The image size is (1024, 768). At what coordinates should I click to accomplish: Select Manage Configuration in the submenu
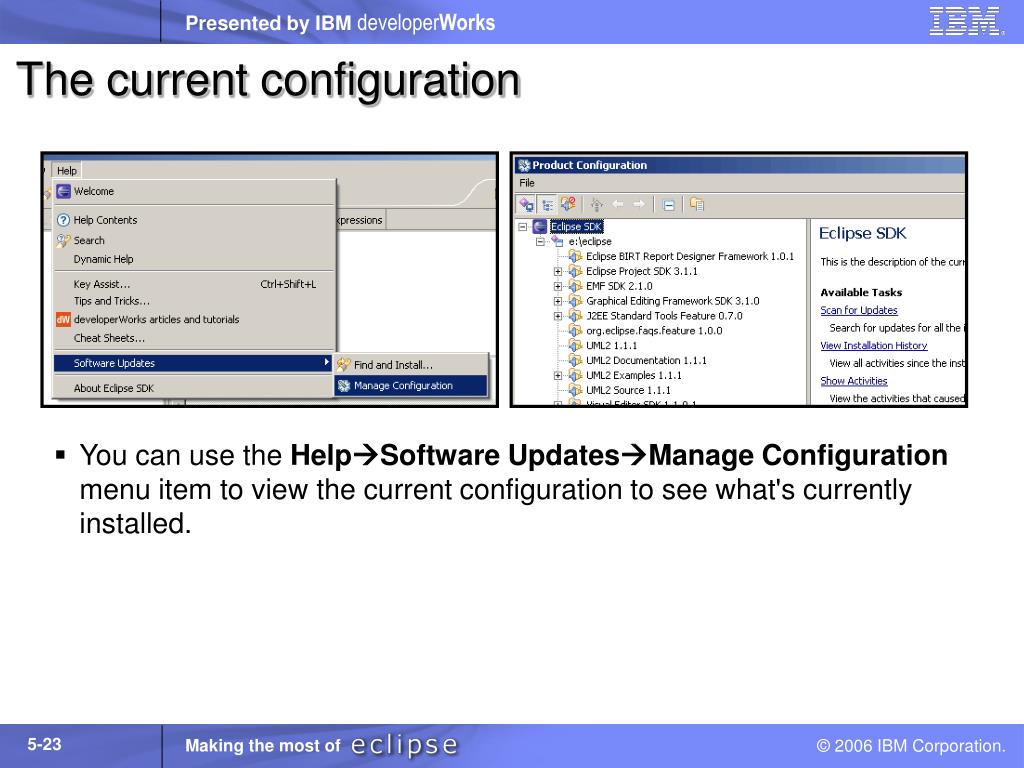[411, 386]
